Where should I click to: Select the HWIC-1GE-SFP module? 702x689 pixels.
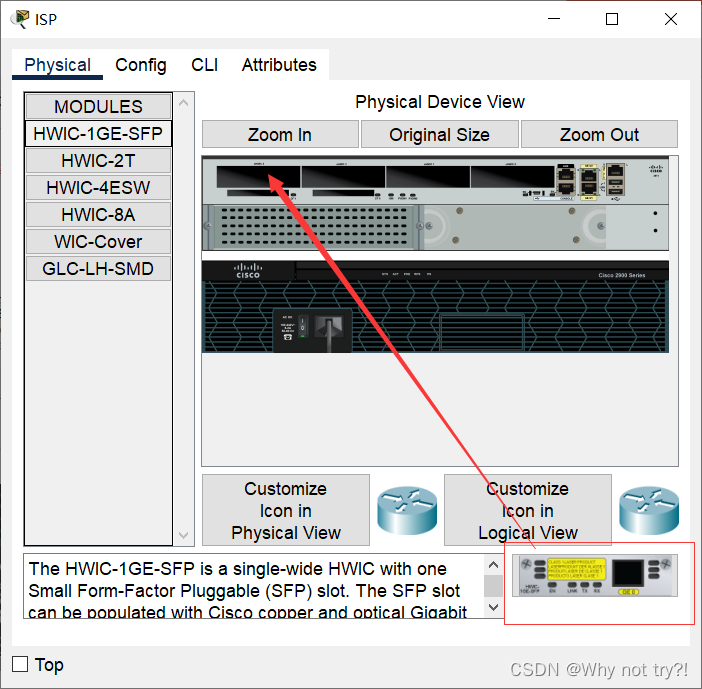(98, 134)
